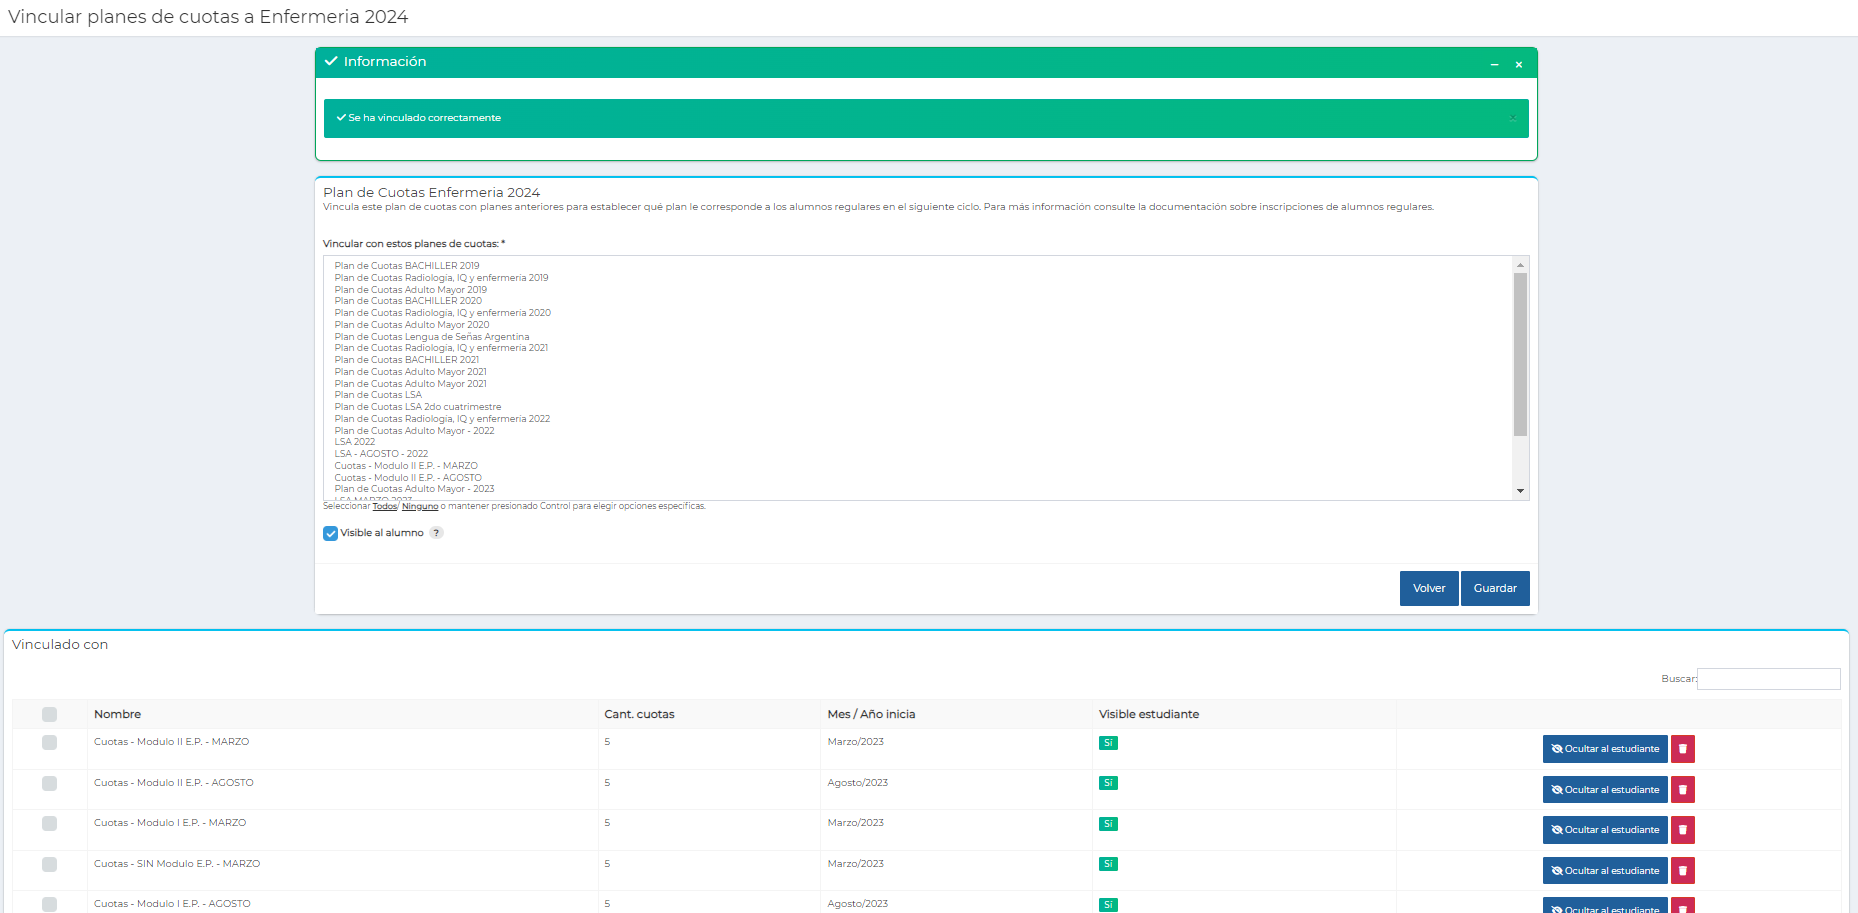Minimize the Información panel
The height and width of the screenshot is (913, 1858).
tap(1494, 64)
